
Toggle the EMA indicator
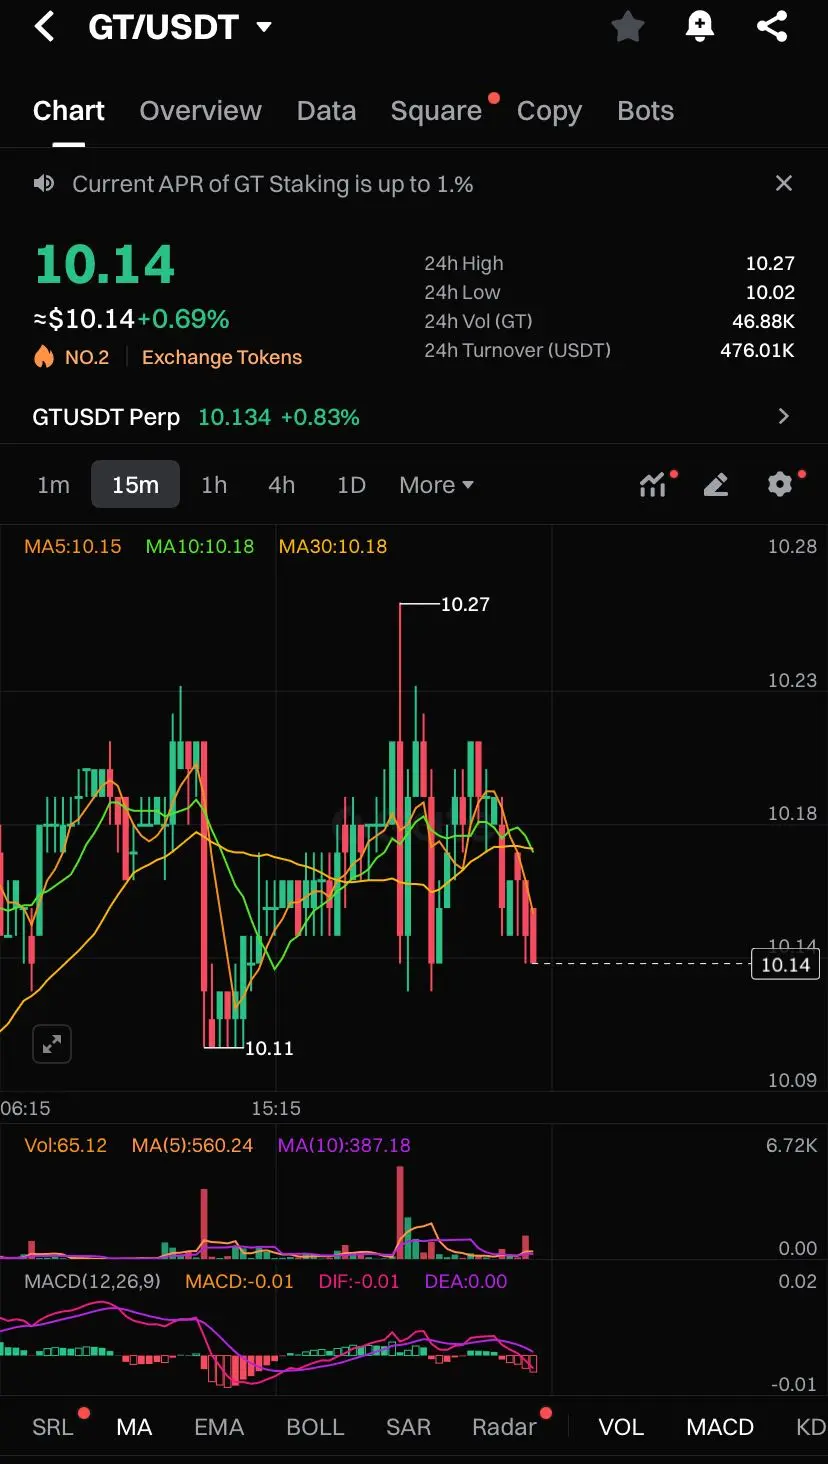point(219,1427)
